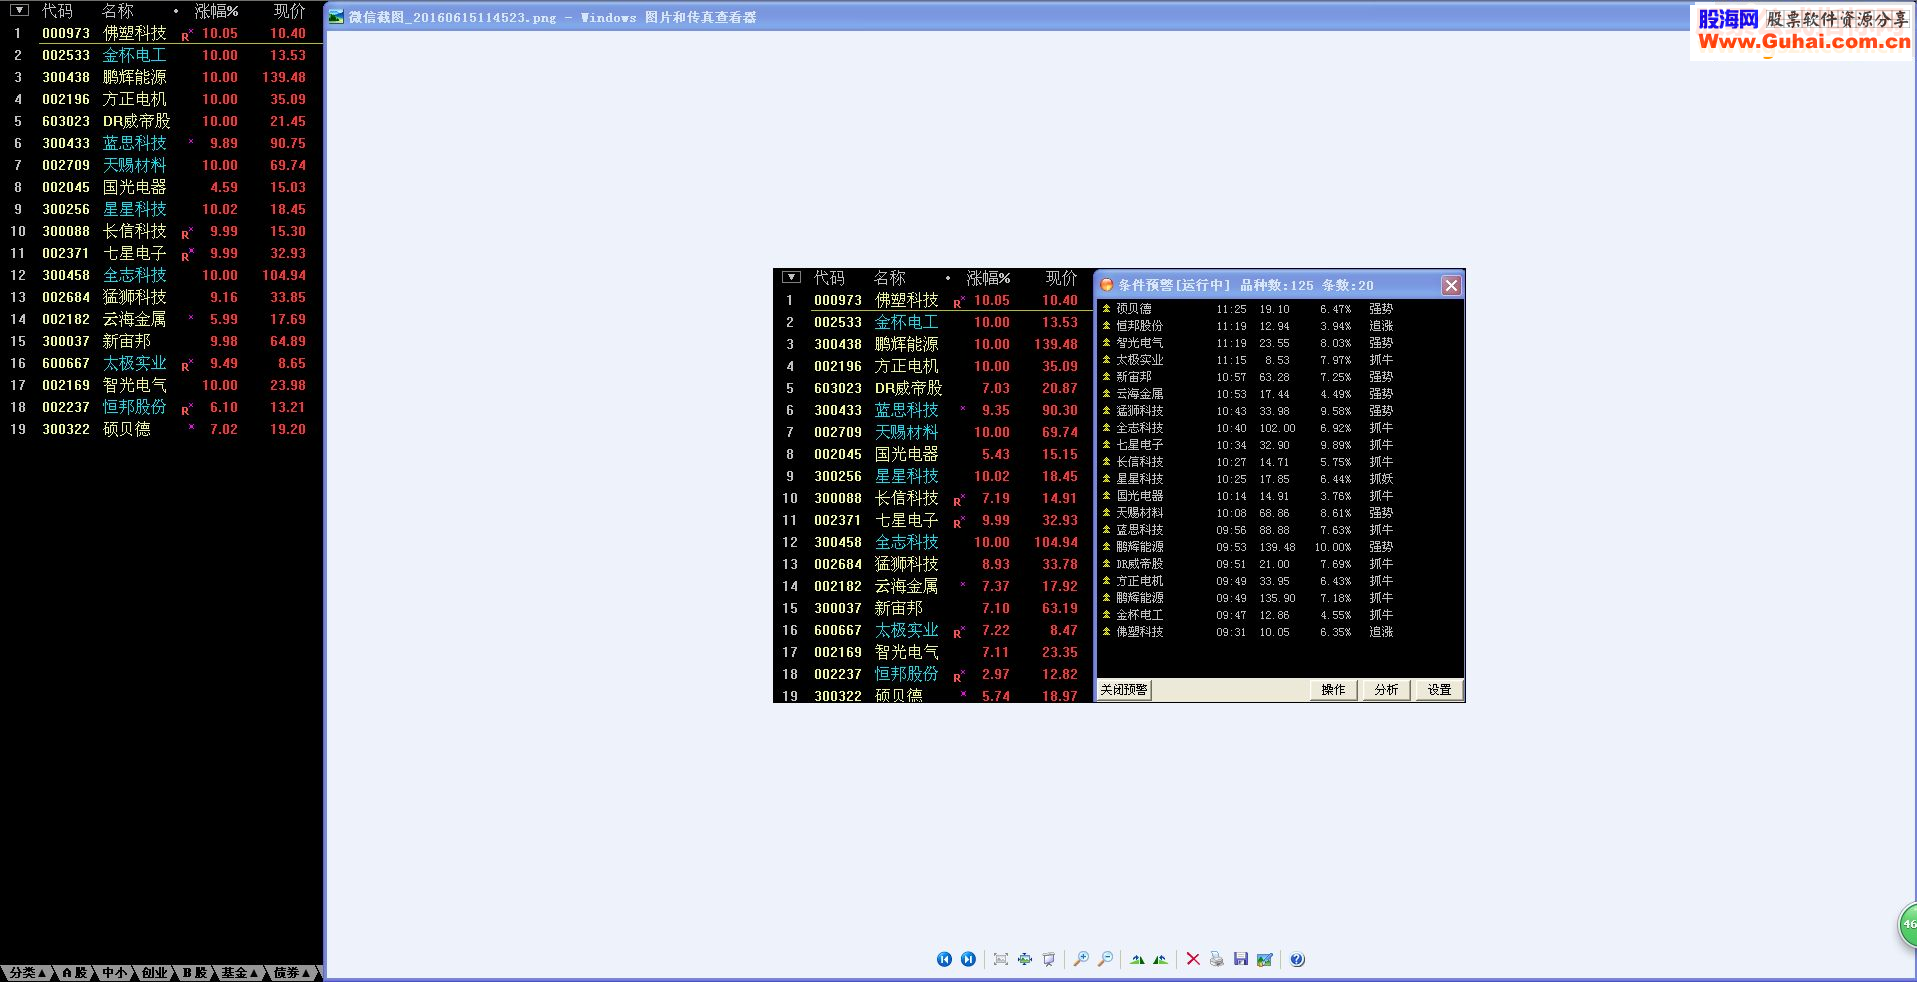Viewport: 1917px width, 982px height.
Task: Delete the image with the red X icon
Action: point(1193,959)
